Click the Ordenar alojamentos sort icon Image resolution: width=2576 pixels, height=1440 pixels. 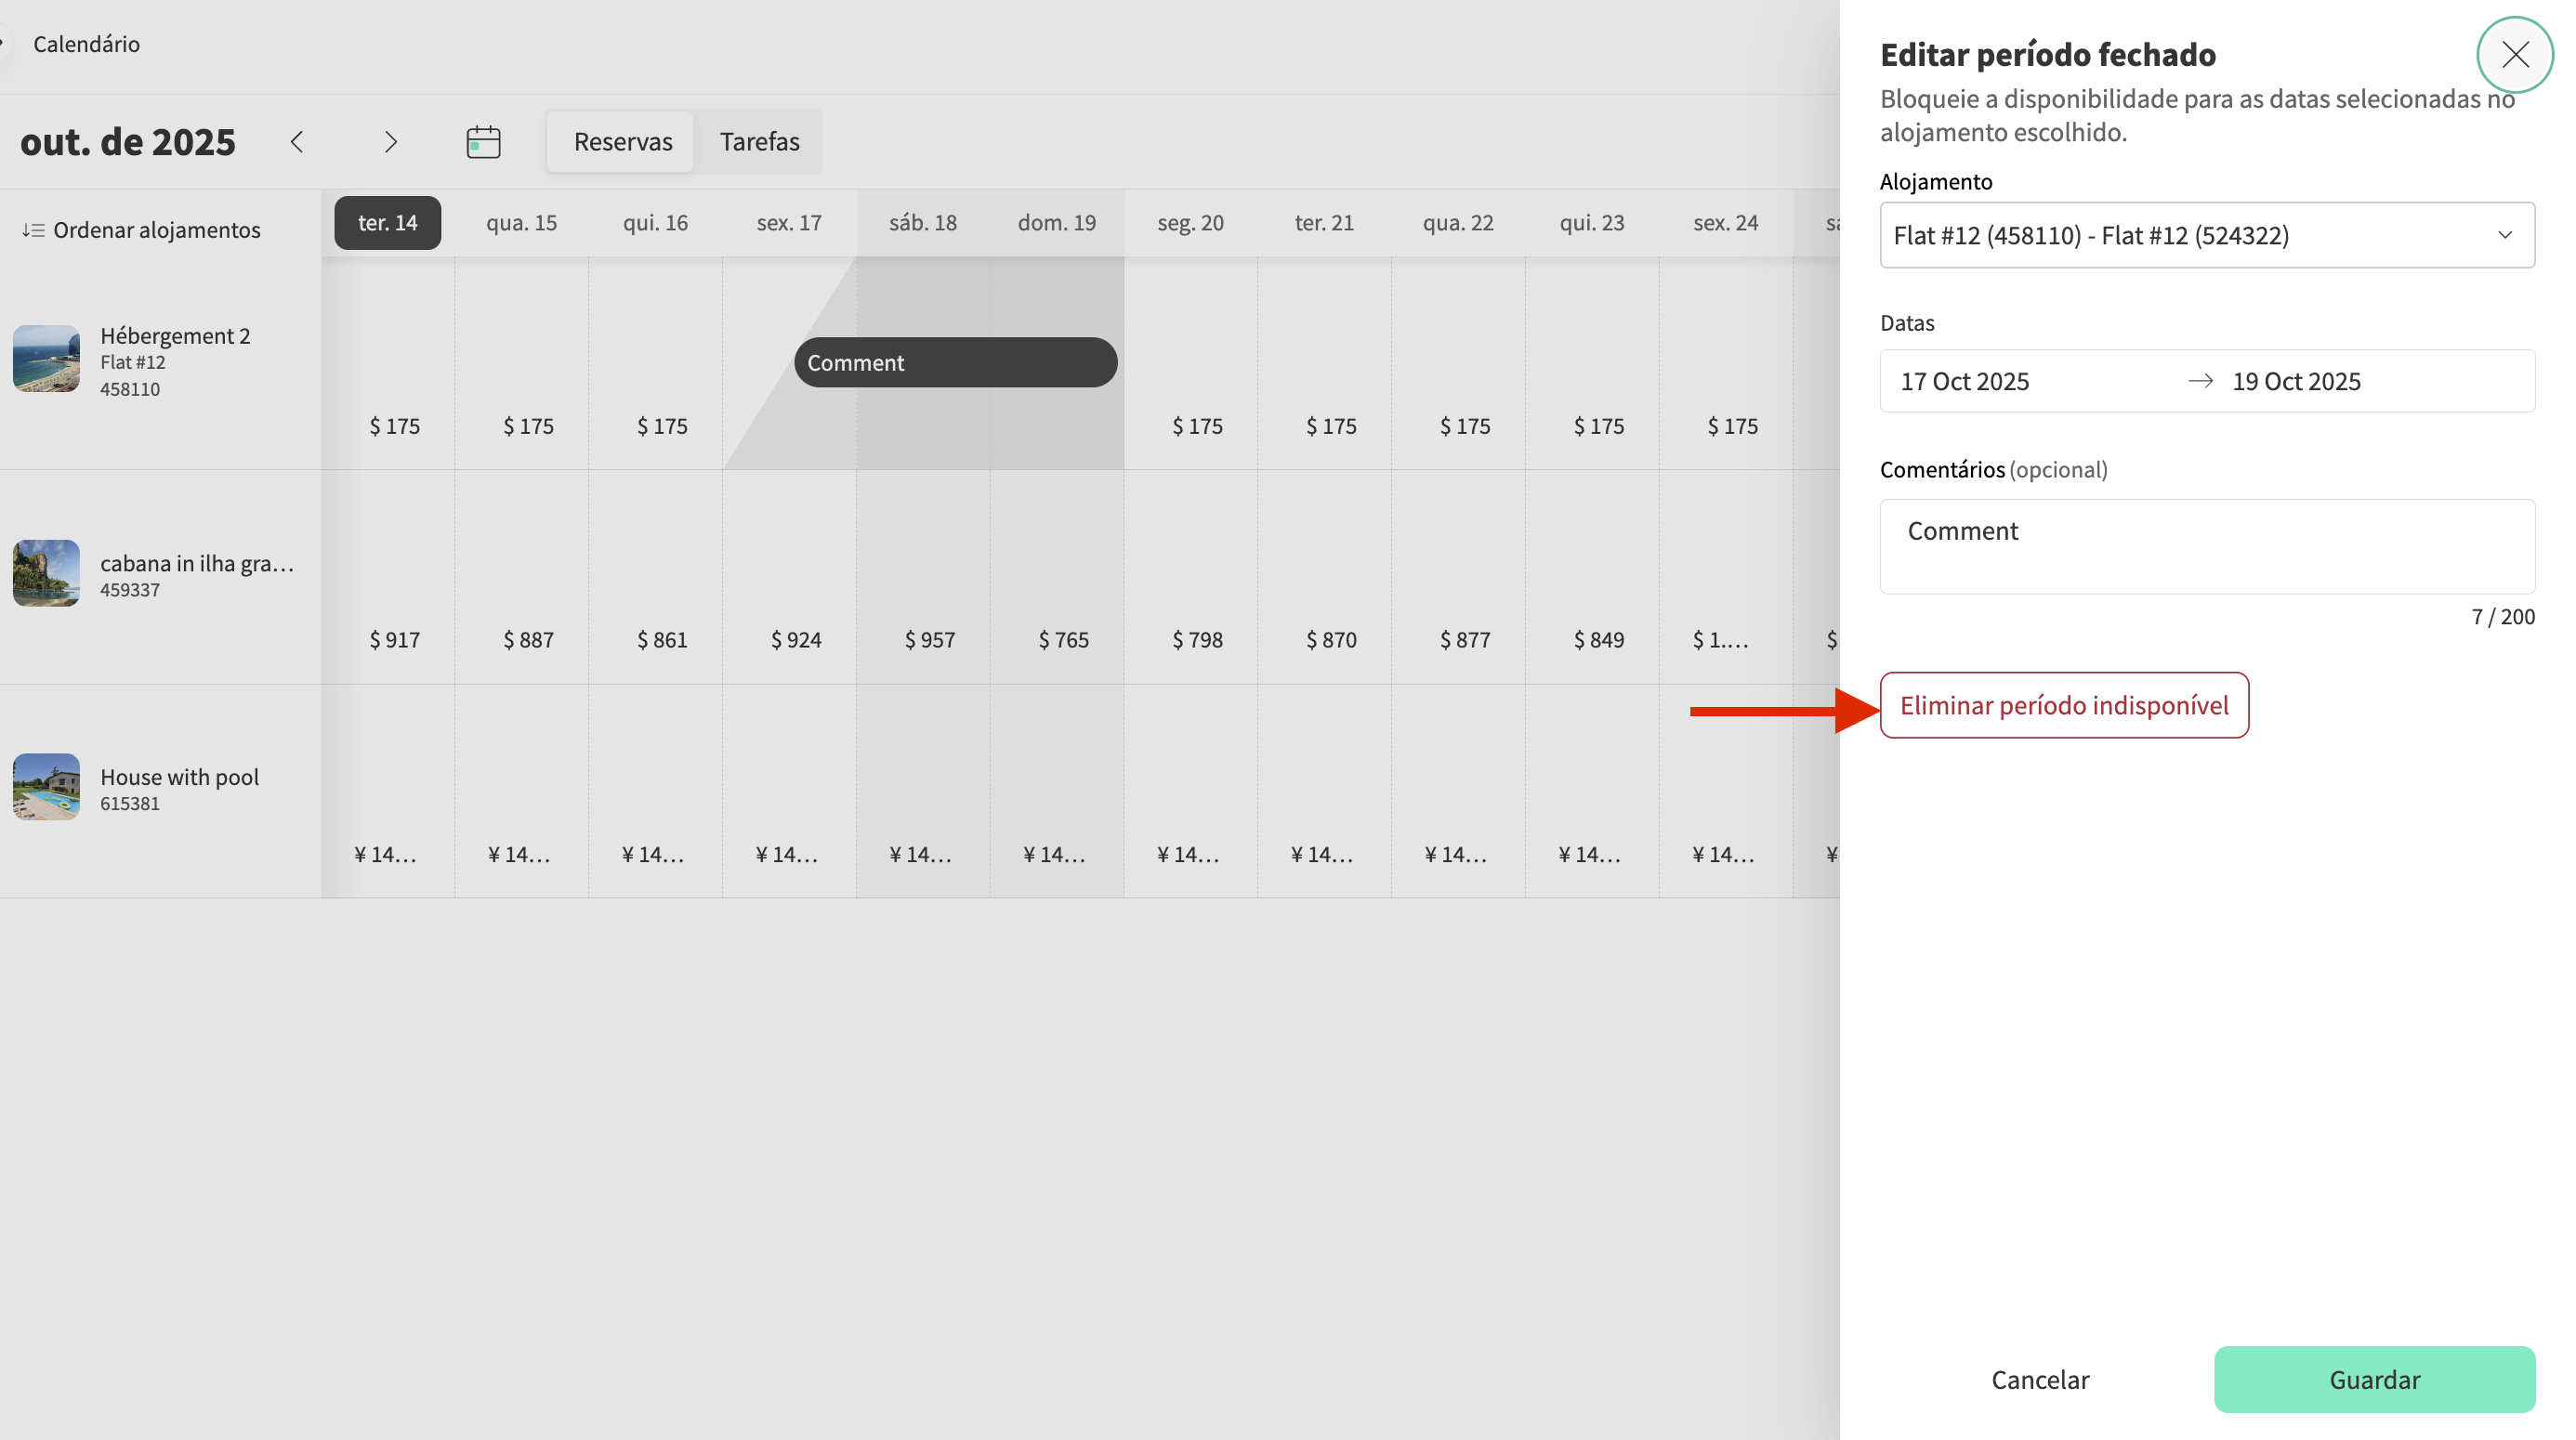pos(33,230)
